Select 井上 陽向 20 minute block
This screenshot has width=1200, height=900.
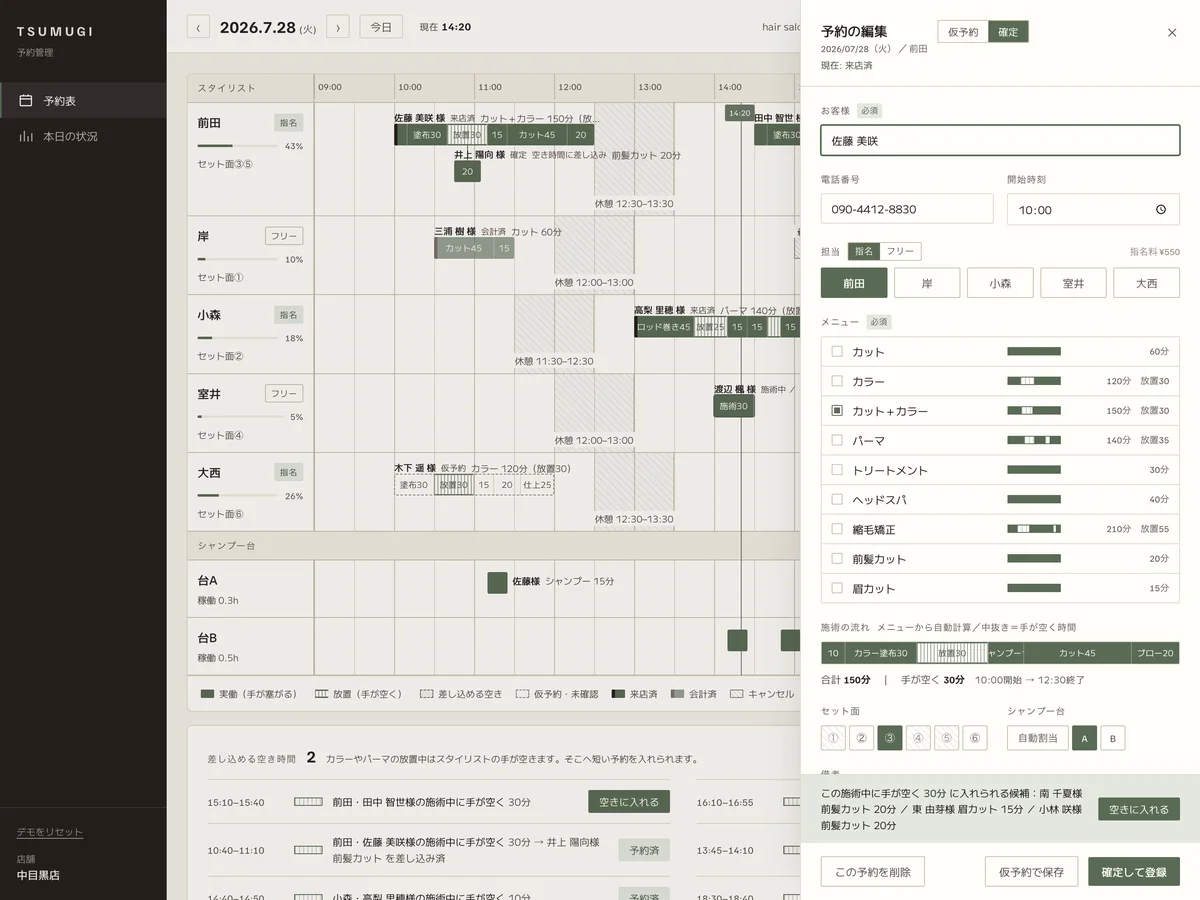coord(467,171)
